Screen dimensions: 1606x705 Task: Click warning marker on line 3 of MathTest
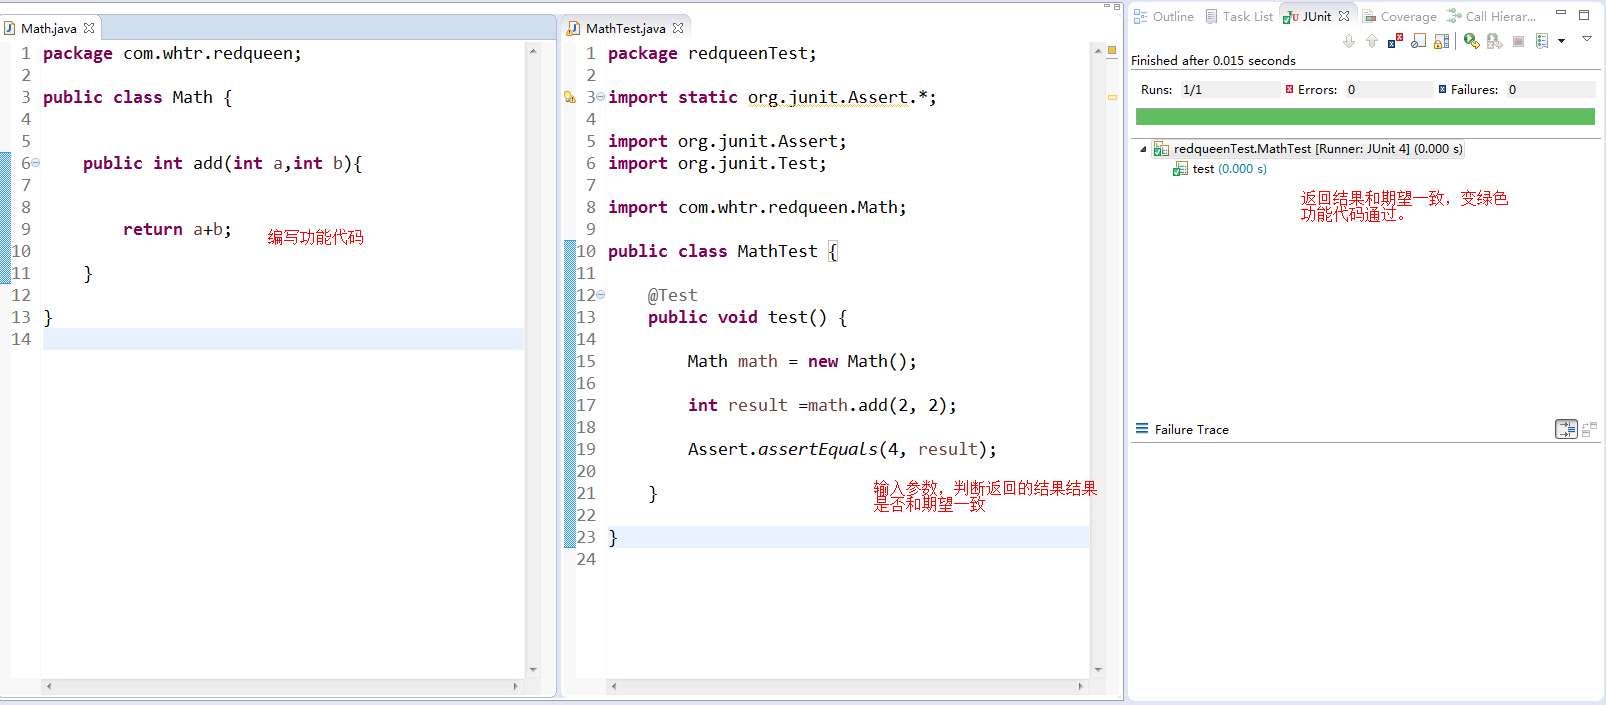(x=570, y=97)
